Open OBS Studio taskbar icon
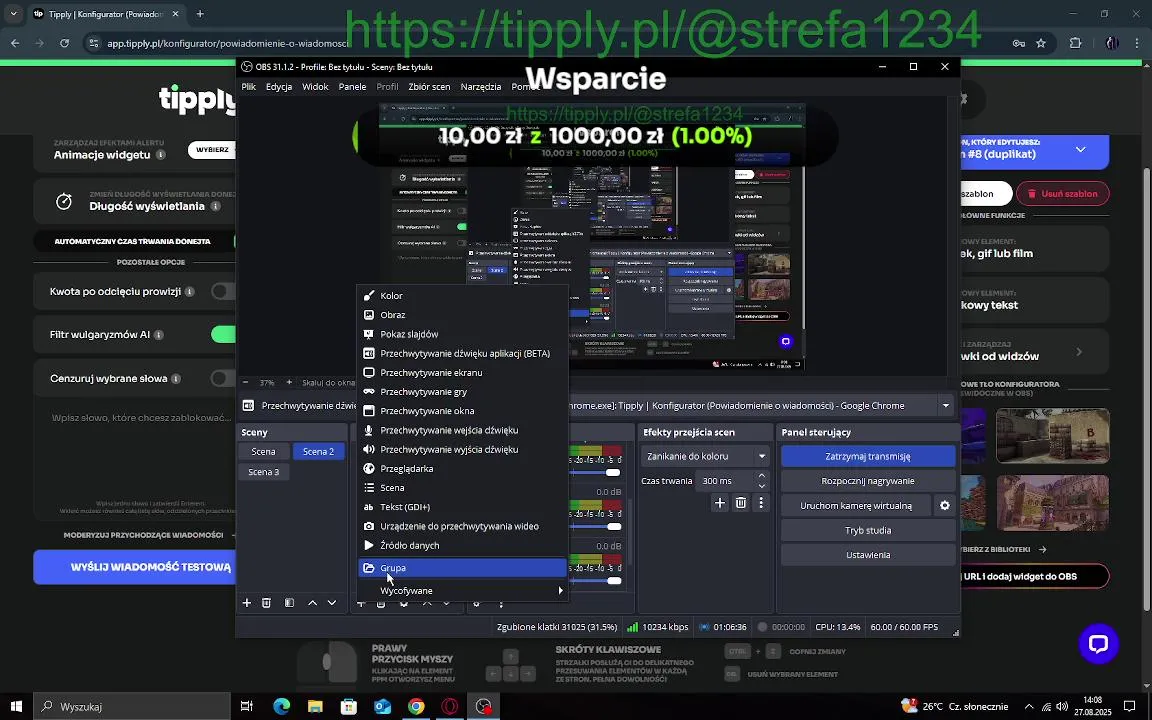1152x720 pixels. pos(483,706)
